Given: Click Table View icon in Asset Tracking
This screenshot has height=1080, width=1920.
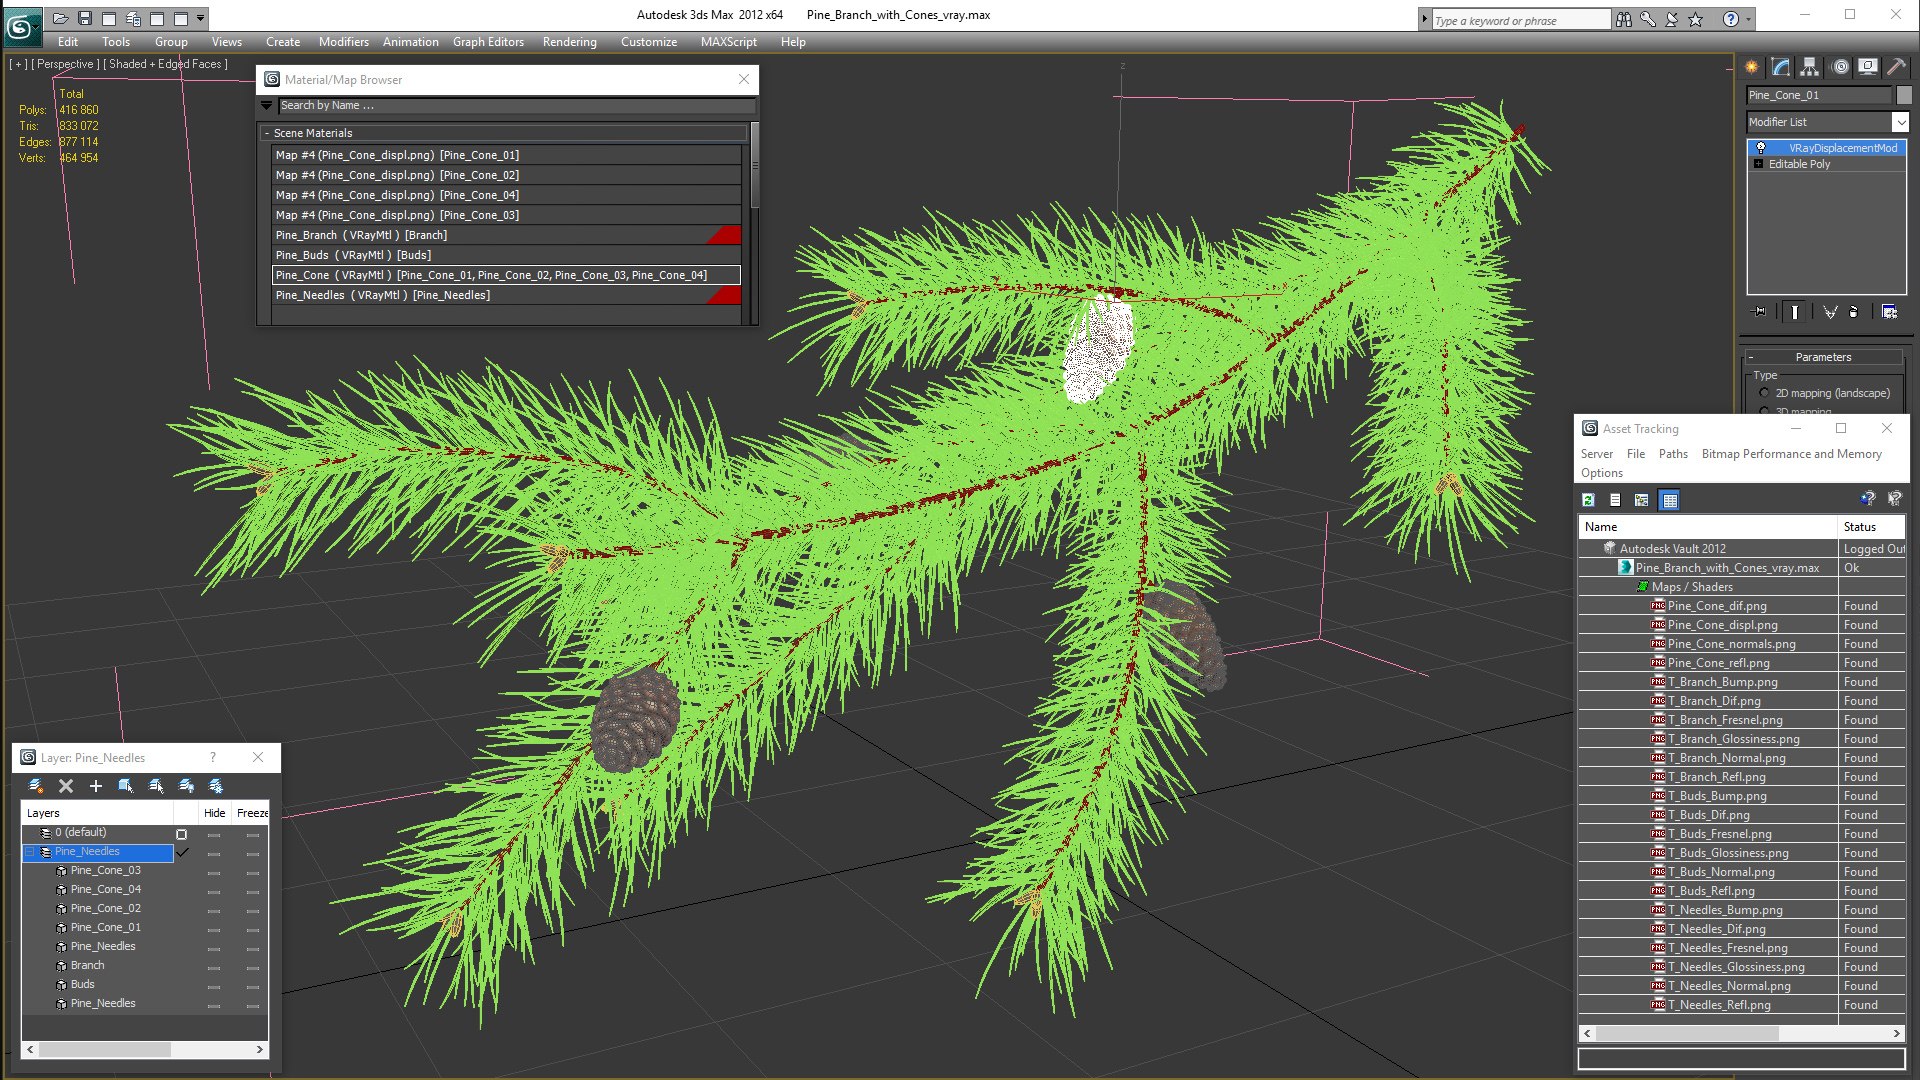Looking at the screenshot, I should (x=1669, y=500).
